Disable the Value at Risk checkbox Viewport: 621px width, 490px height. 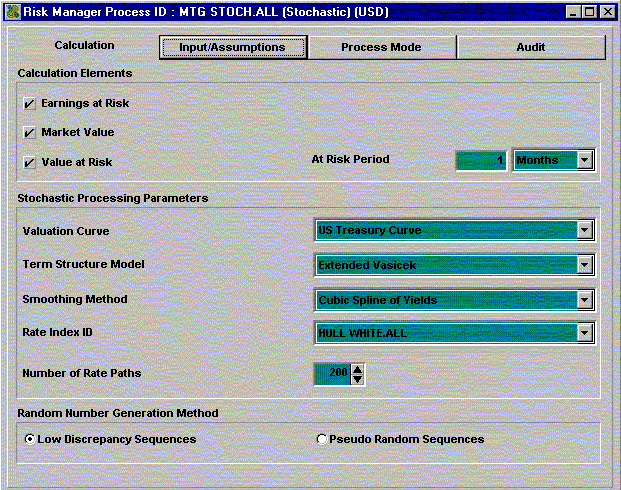point(29,162)
